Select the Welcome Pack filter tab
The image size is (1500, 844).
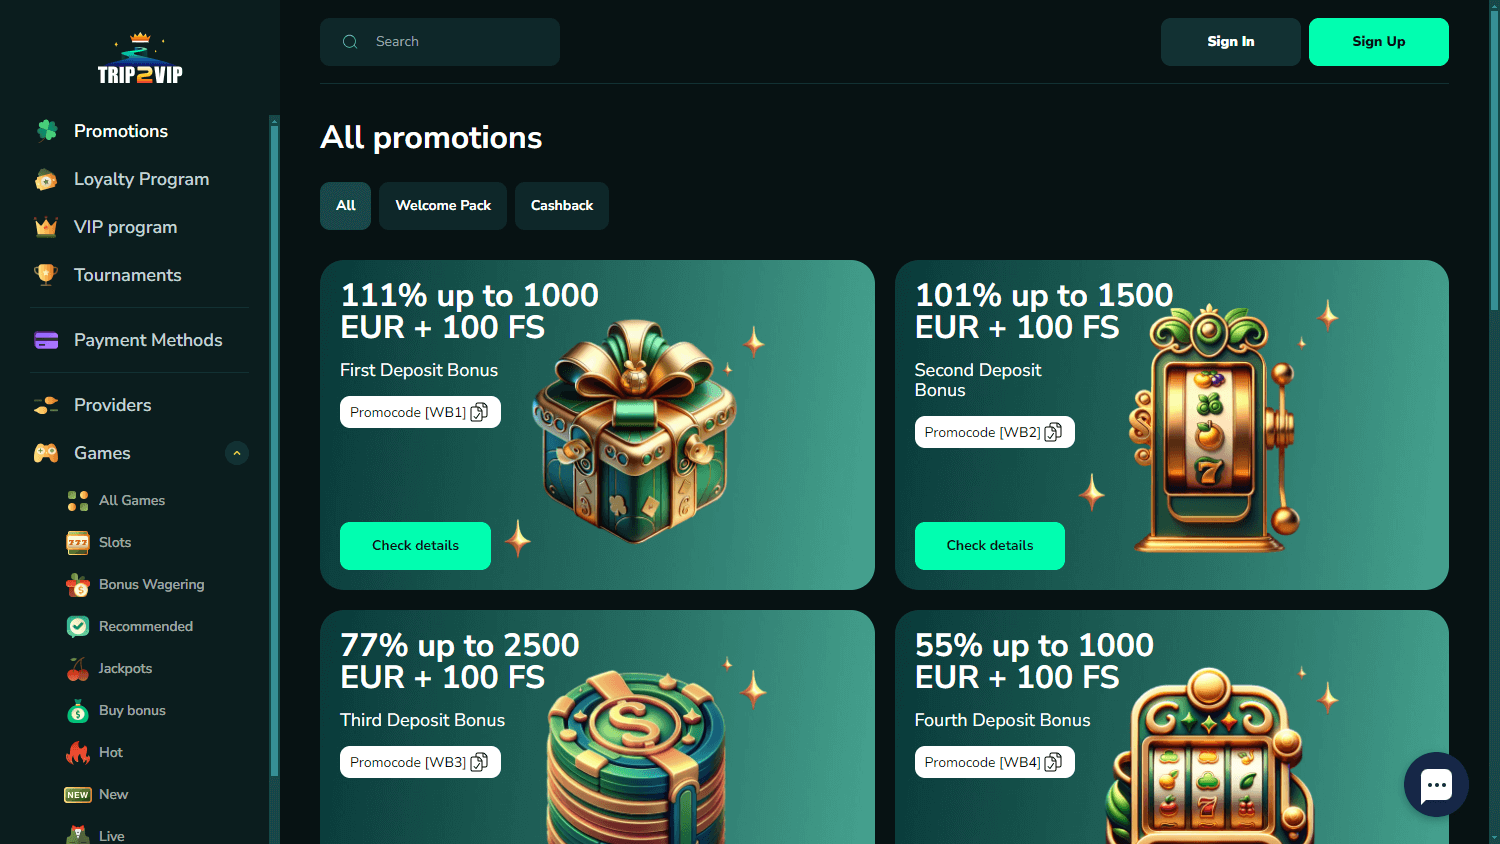click(x=443, y=206)
